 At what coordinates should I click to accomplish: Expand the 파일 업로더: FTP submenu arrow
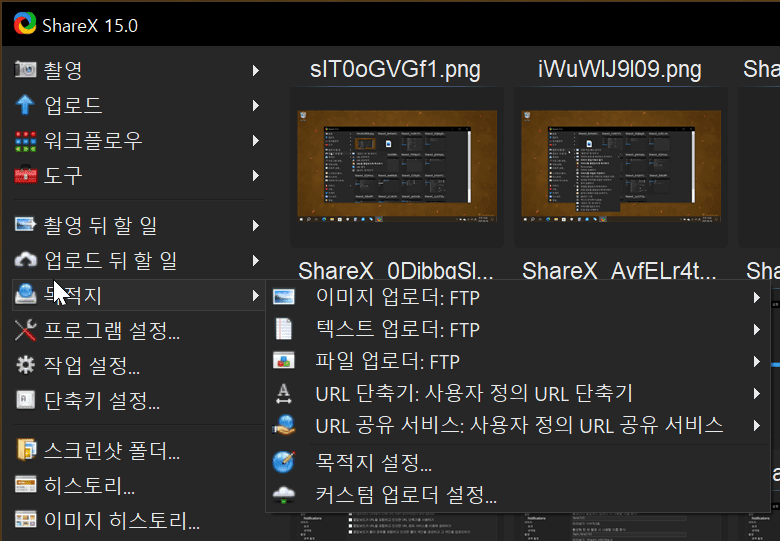(757, 361)
